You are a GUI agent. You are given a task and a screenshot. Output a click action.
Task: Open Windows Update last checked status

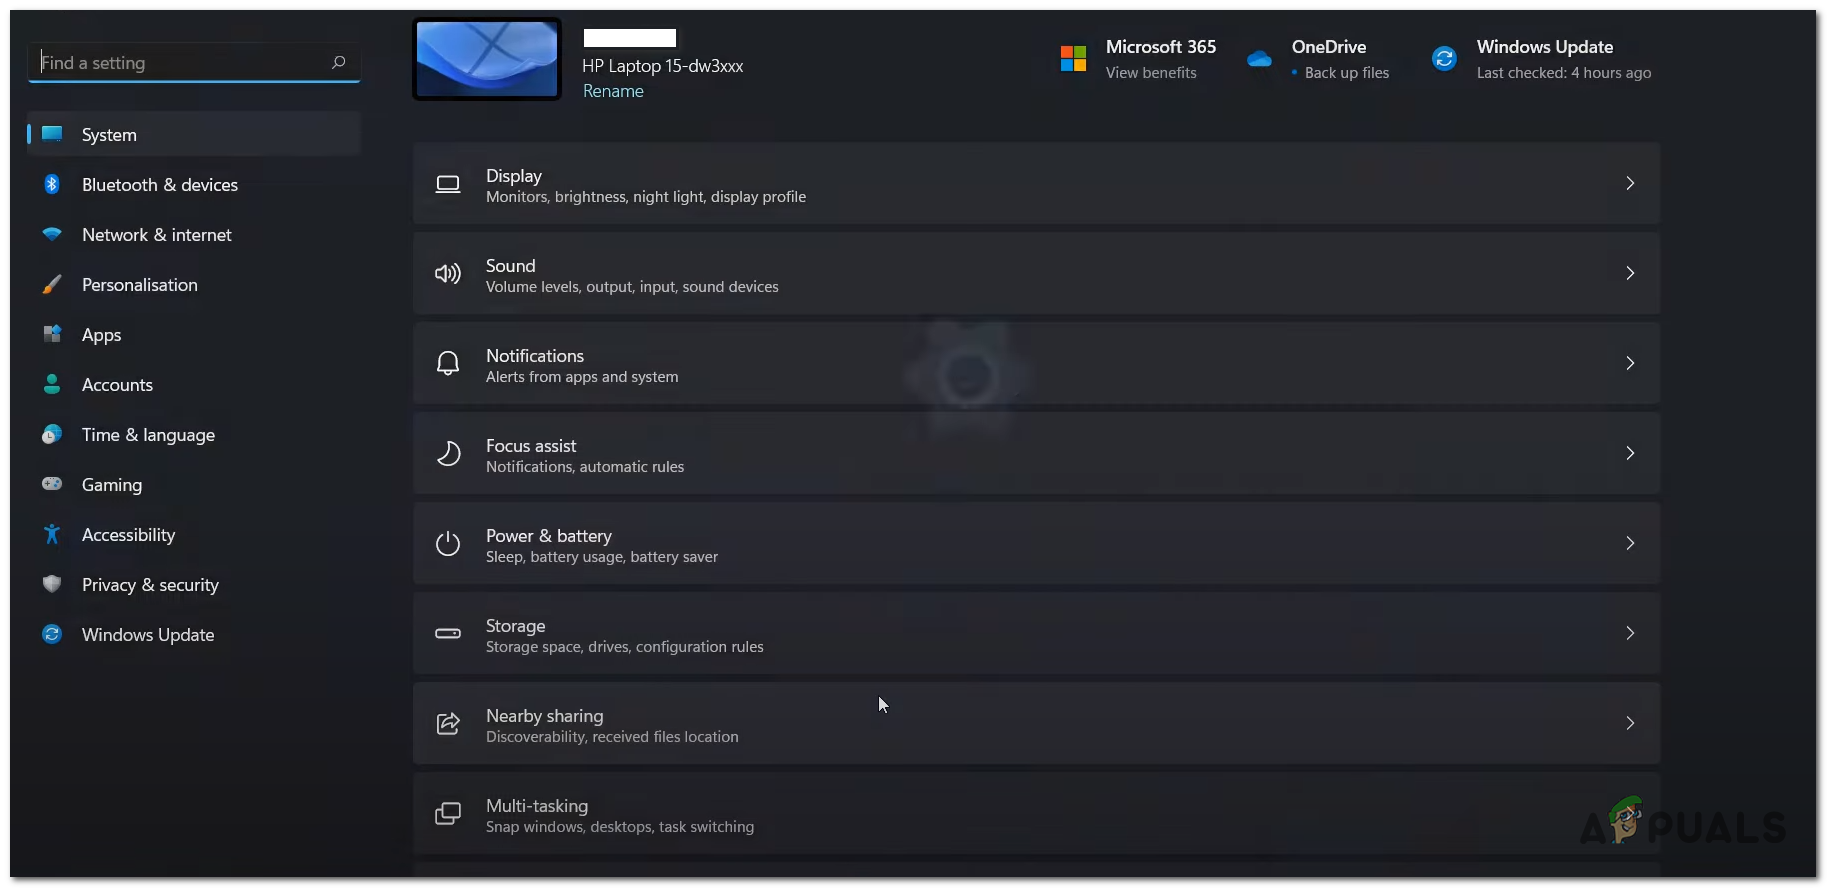coord(1564,73)
